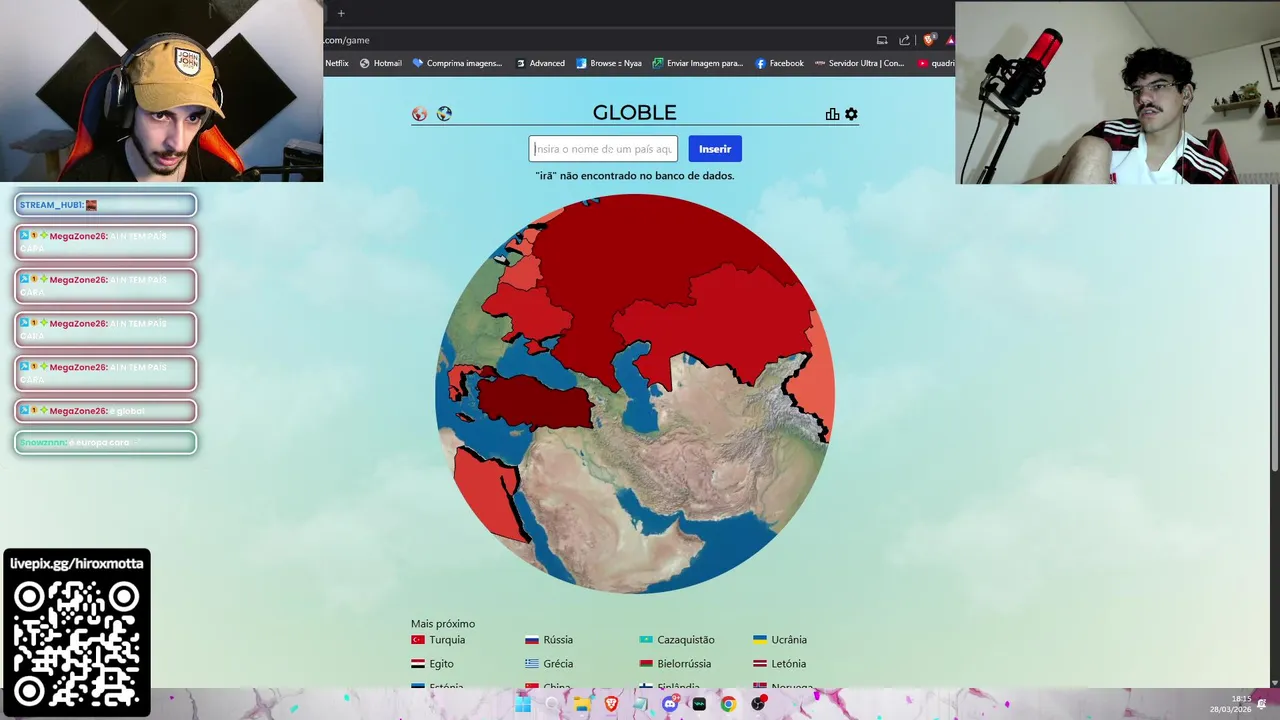Open the Notepad icon on the taskbar
The image size is (1280, 720).
pyautogui.click(x=640, y=704)
